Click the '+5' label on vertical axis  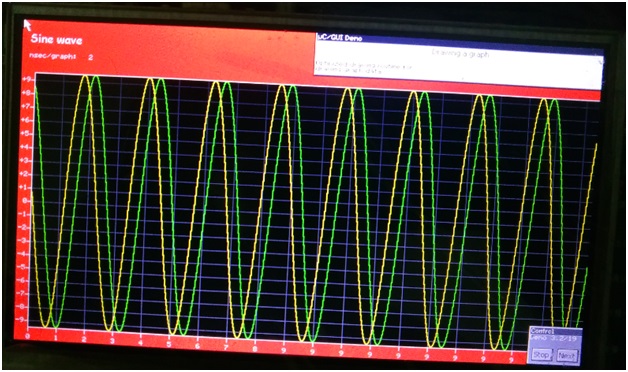click(25, 133)
